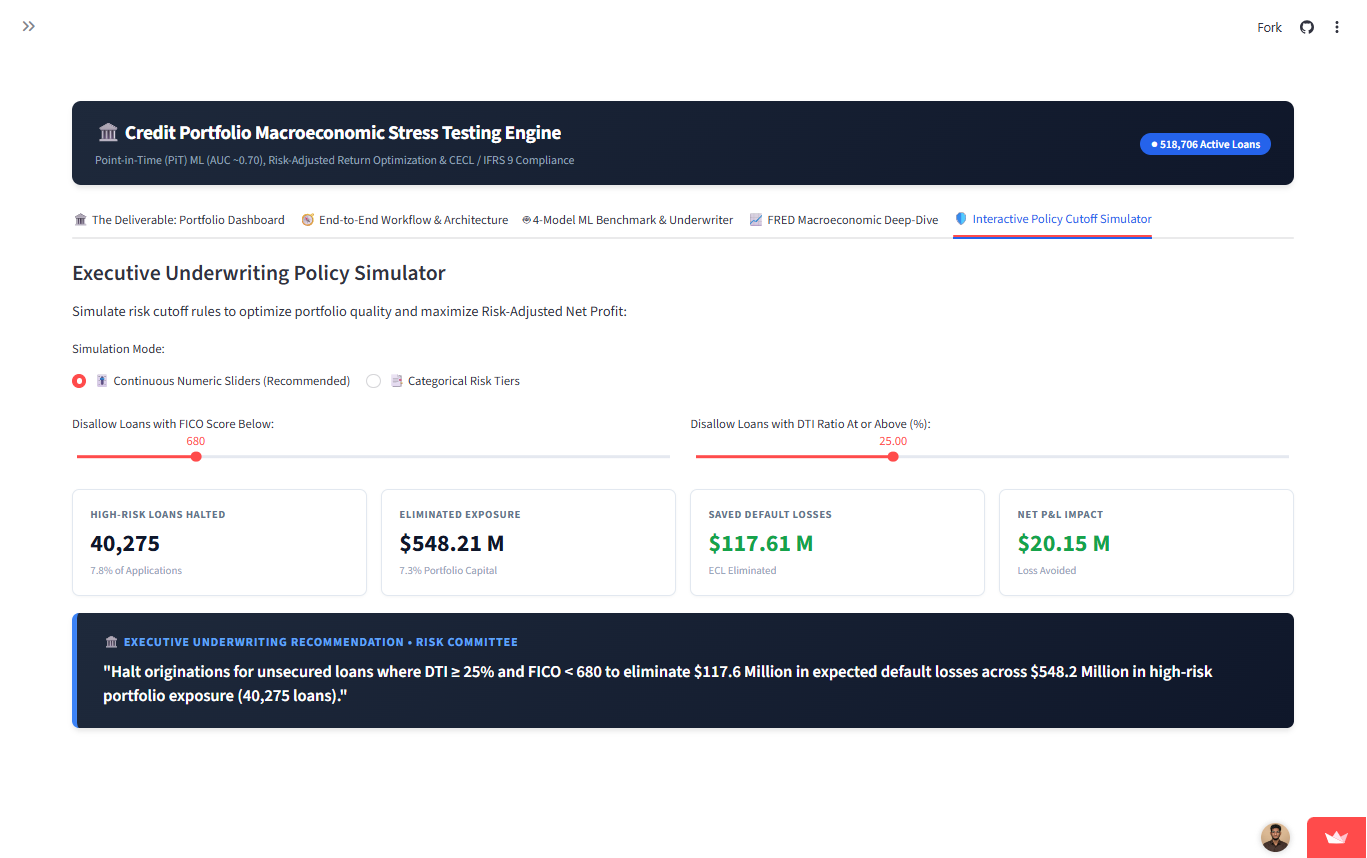Open the End-to-End Workflow & Architecture tab
The width and height of the screenshot is (1367, 858).
click(x=405, y=219)
